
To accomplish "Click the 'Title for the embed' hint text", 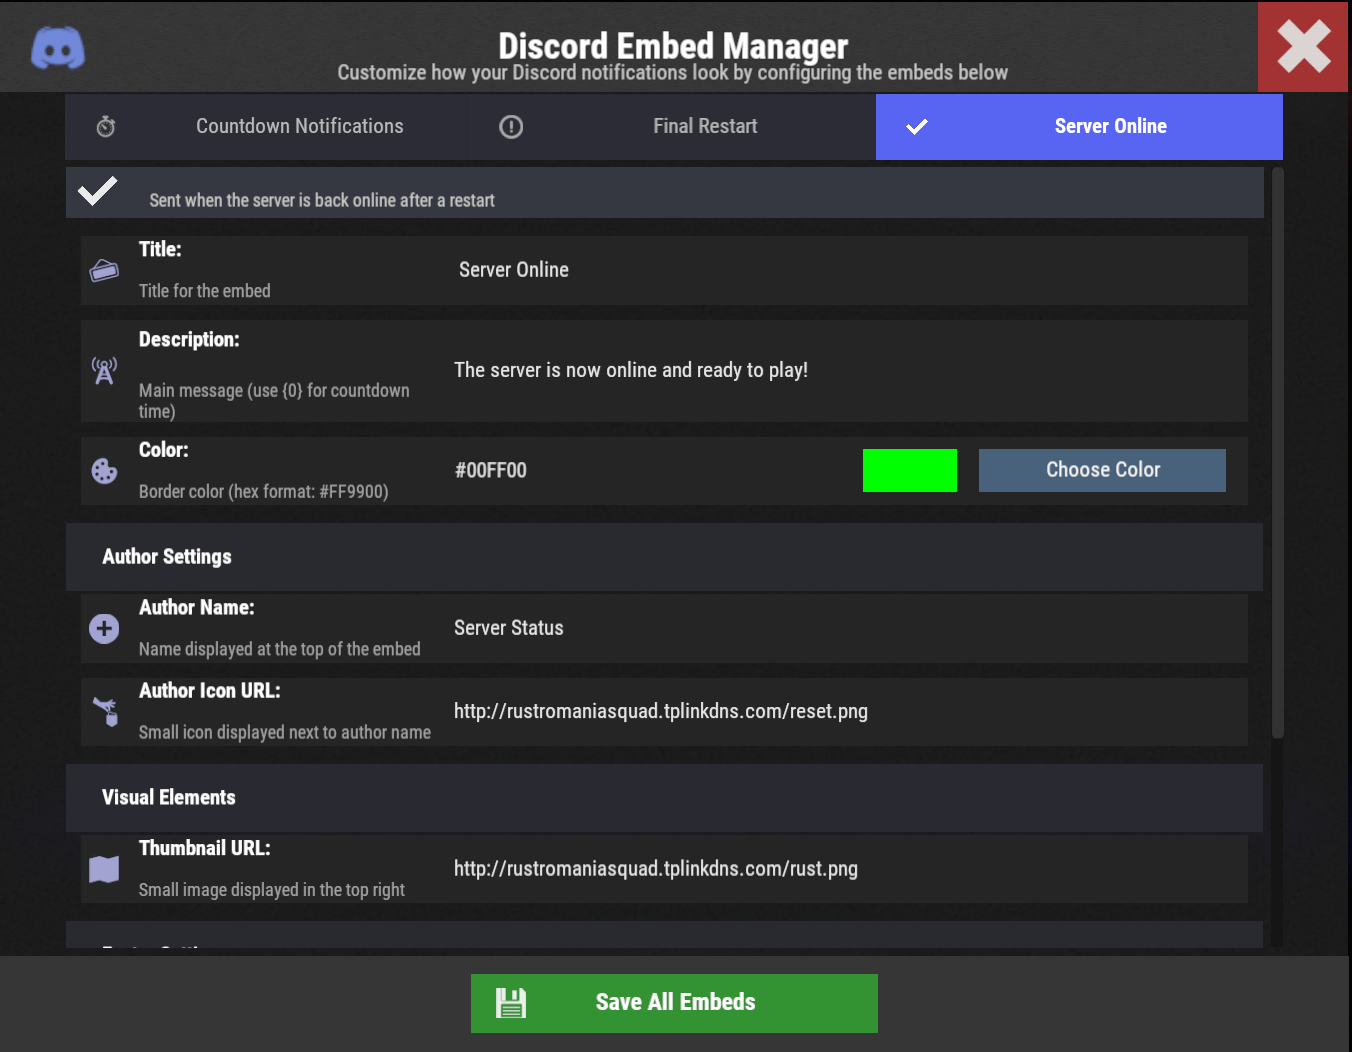I will [205, 291].
